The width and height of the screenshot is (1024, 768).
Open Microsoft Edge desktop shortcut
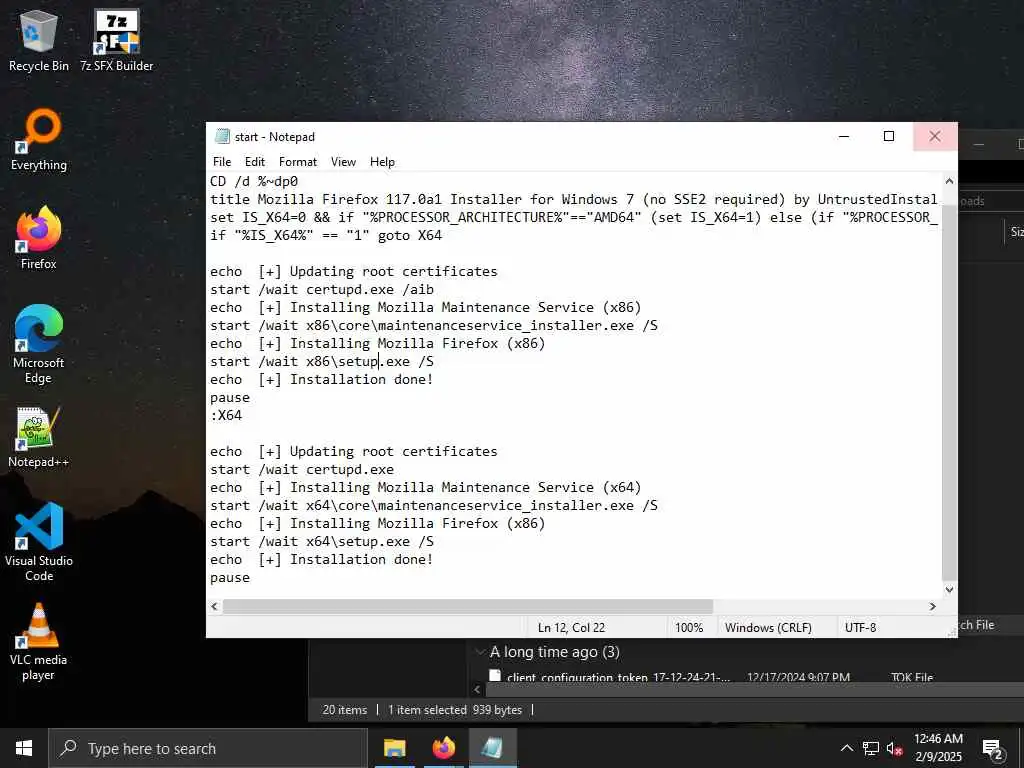(39, 344)
